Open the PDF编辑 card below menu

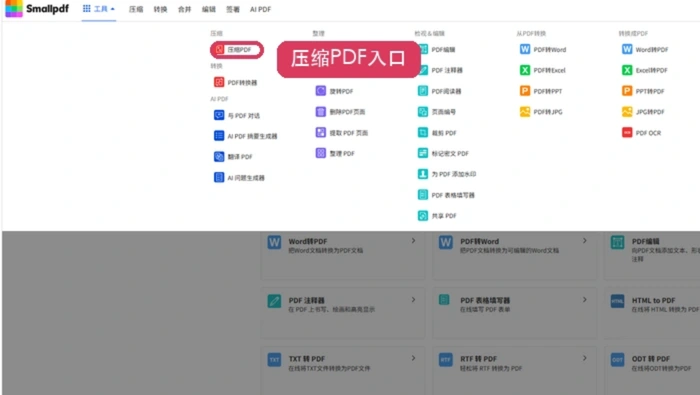tap(652, 254)
